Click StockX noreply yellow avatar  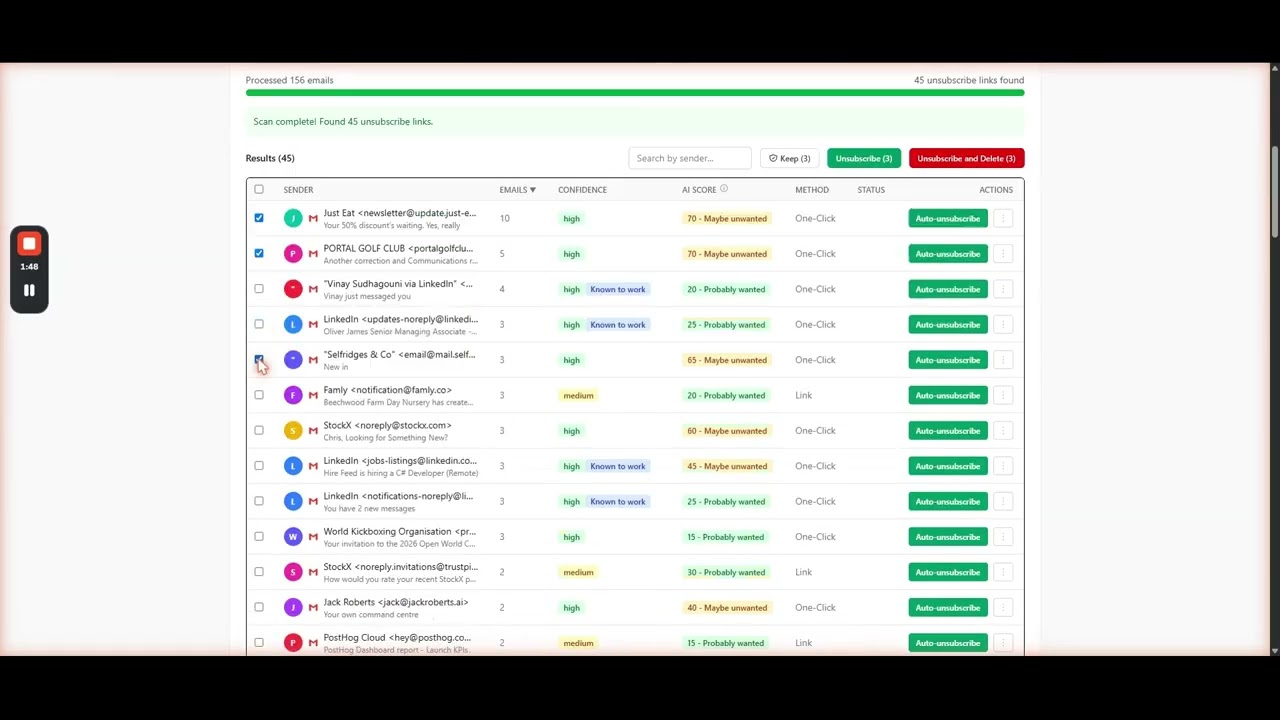point(292,431)
